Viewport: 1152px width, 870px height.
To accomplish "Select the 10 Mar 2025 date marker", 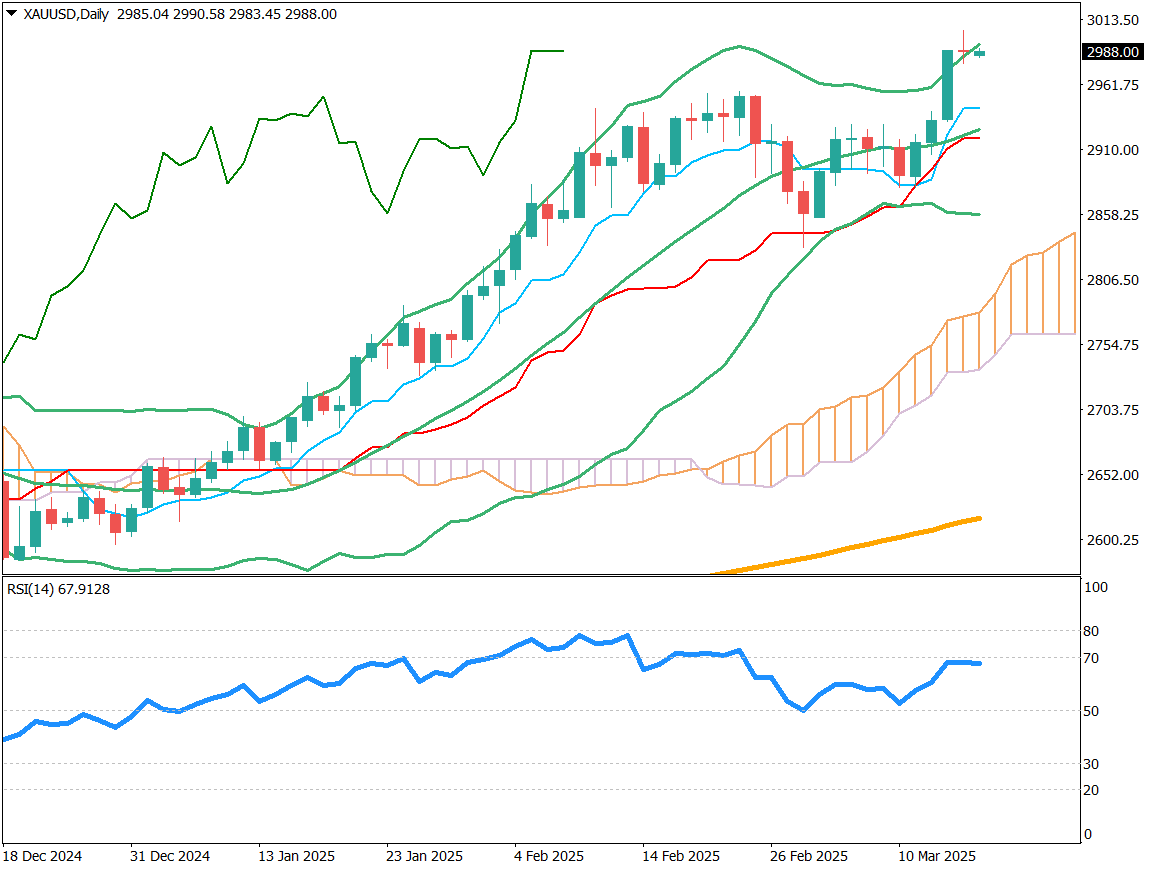I will coord(937,857).
